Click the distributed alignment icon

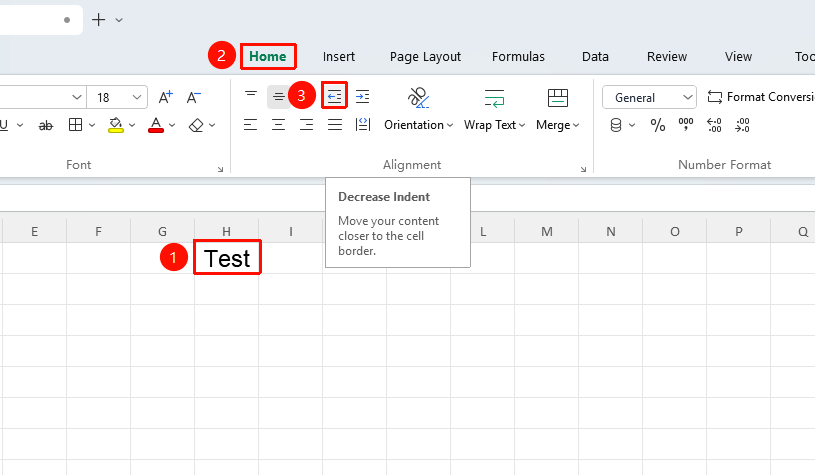coord(363,125)
